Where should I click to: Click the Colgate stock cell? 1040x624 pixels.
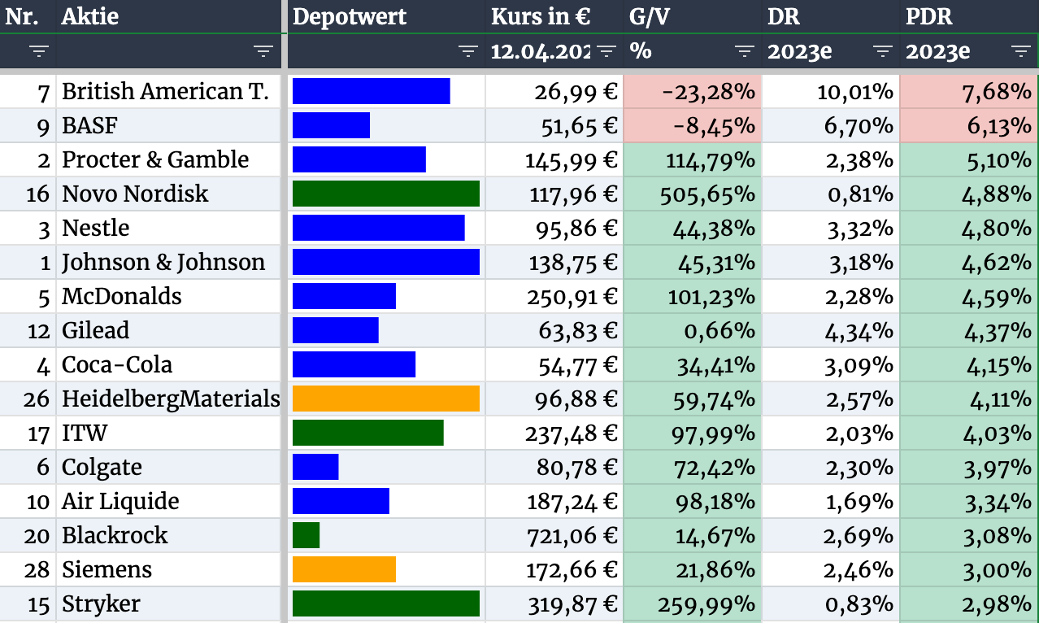click(169, 467)
